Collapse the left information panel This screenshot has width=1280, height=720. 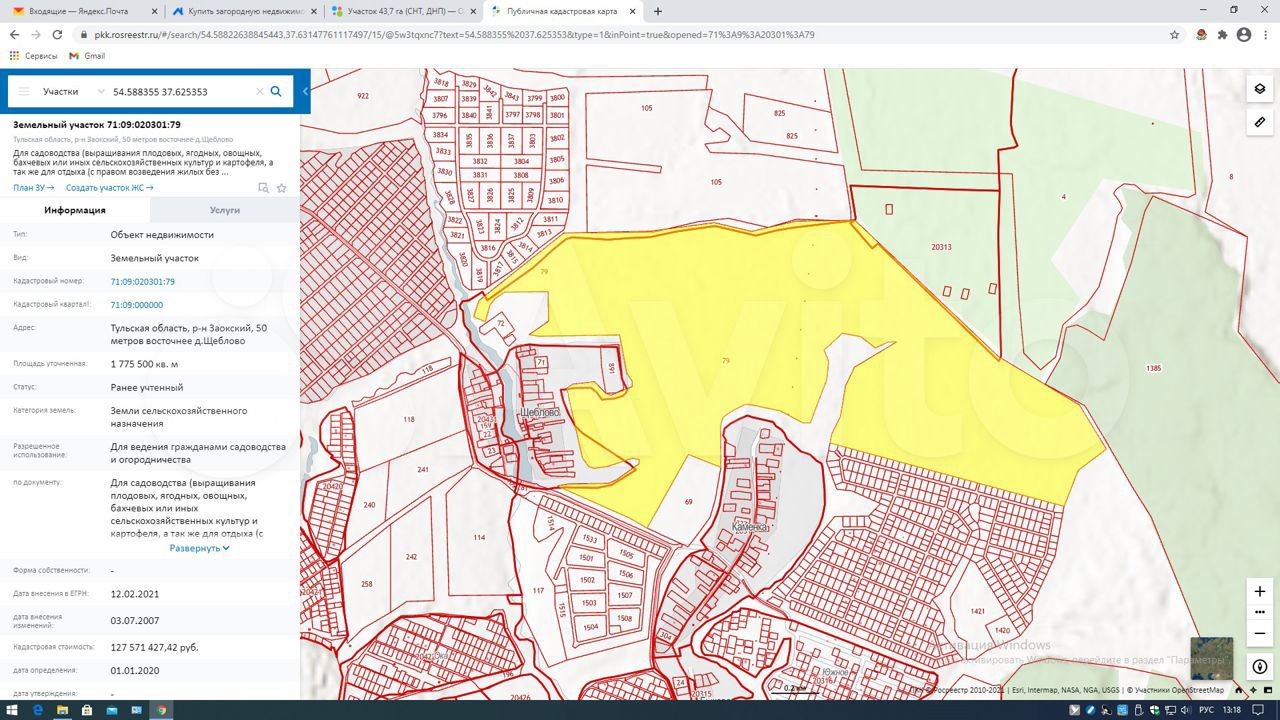pos(305,91)
